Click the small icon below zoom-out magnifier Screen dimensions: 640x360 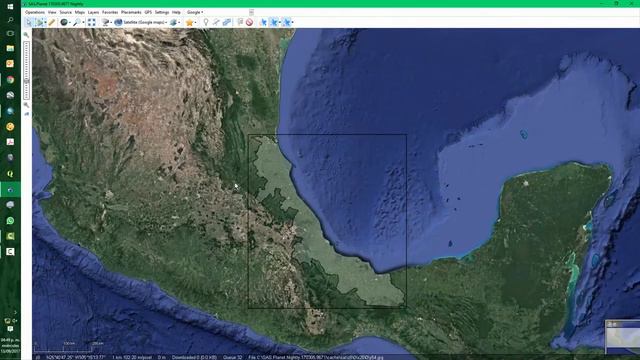[x=27, y=114]
